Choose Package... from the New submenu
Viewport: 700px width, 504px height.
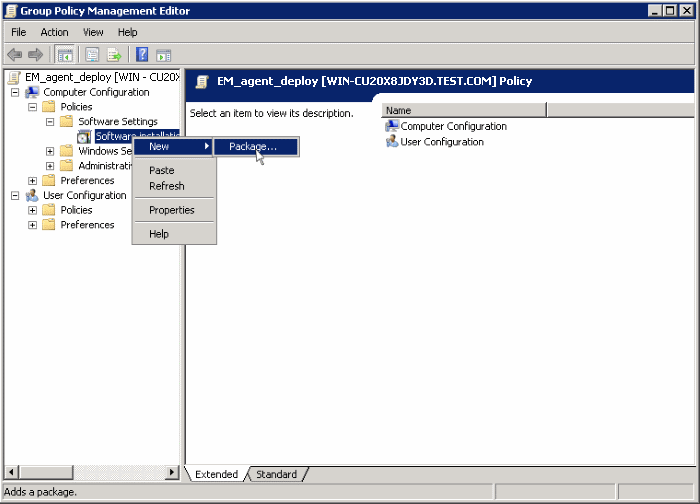point(256,146)
